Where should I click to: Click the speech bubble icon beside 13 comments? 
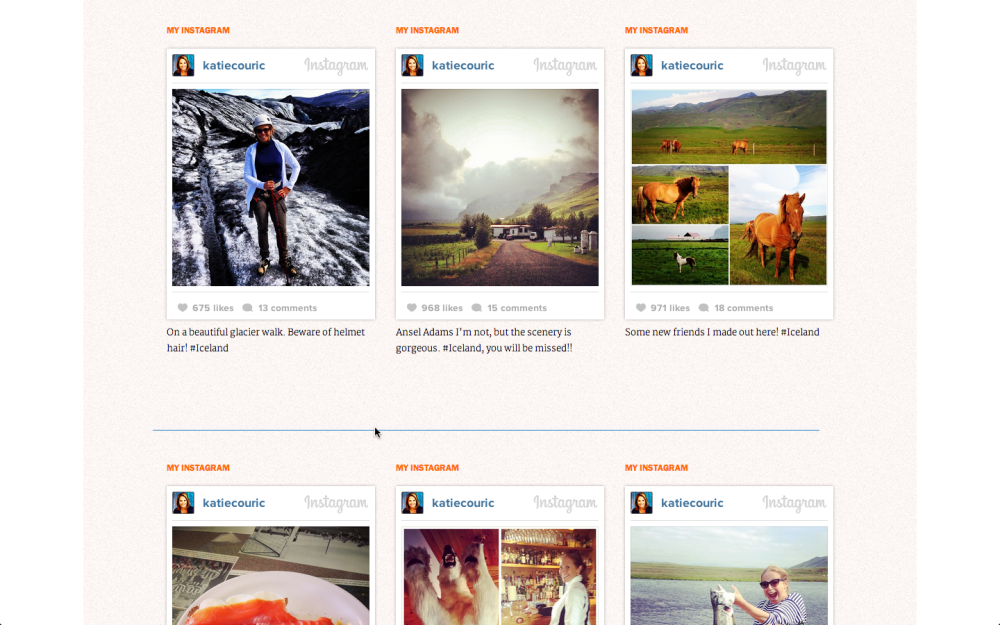coord(247,307)
